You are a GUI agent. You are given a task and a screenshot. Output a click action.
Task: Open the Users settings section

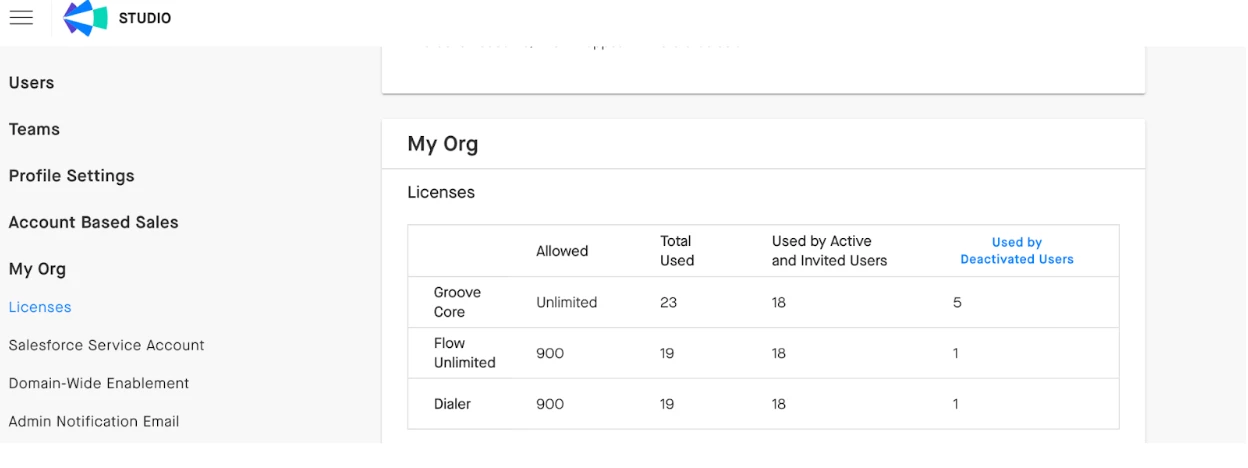pos(32,83)
